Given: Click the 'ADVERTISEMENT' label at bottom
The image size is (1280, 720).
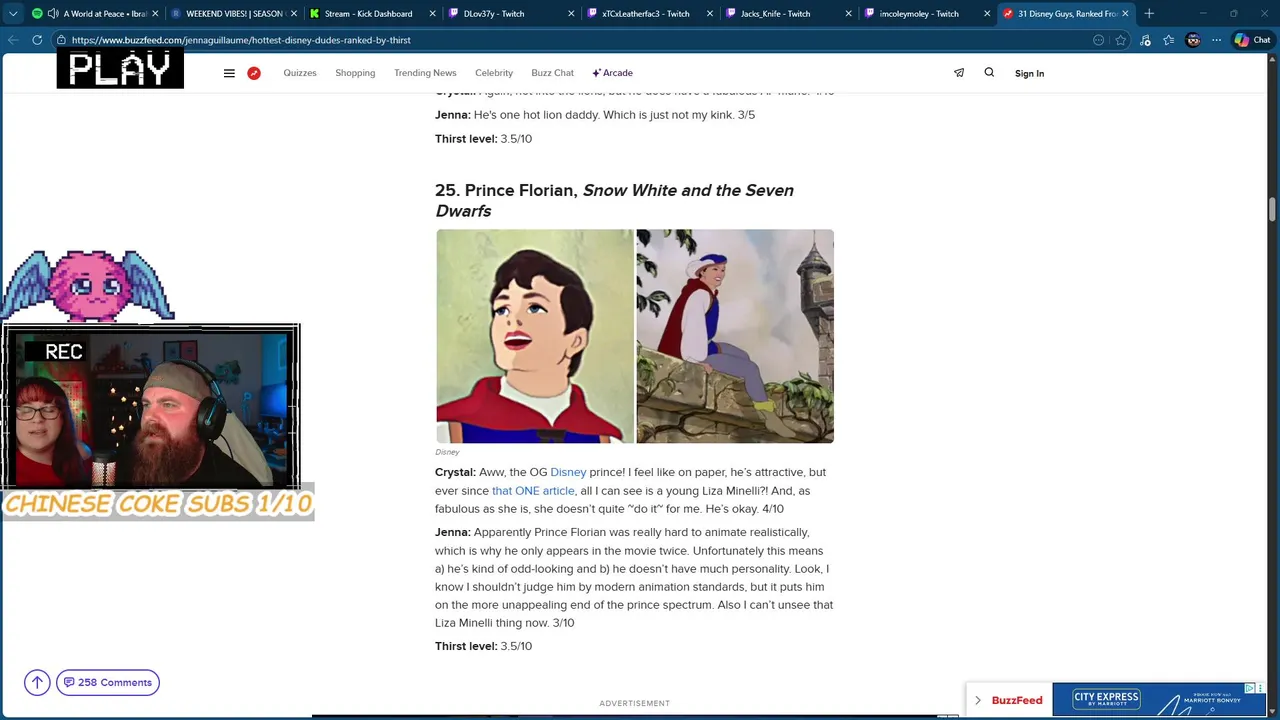Looking at the screenshot, I should point(634,703).
